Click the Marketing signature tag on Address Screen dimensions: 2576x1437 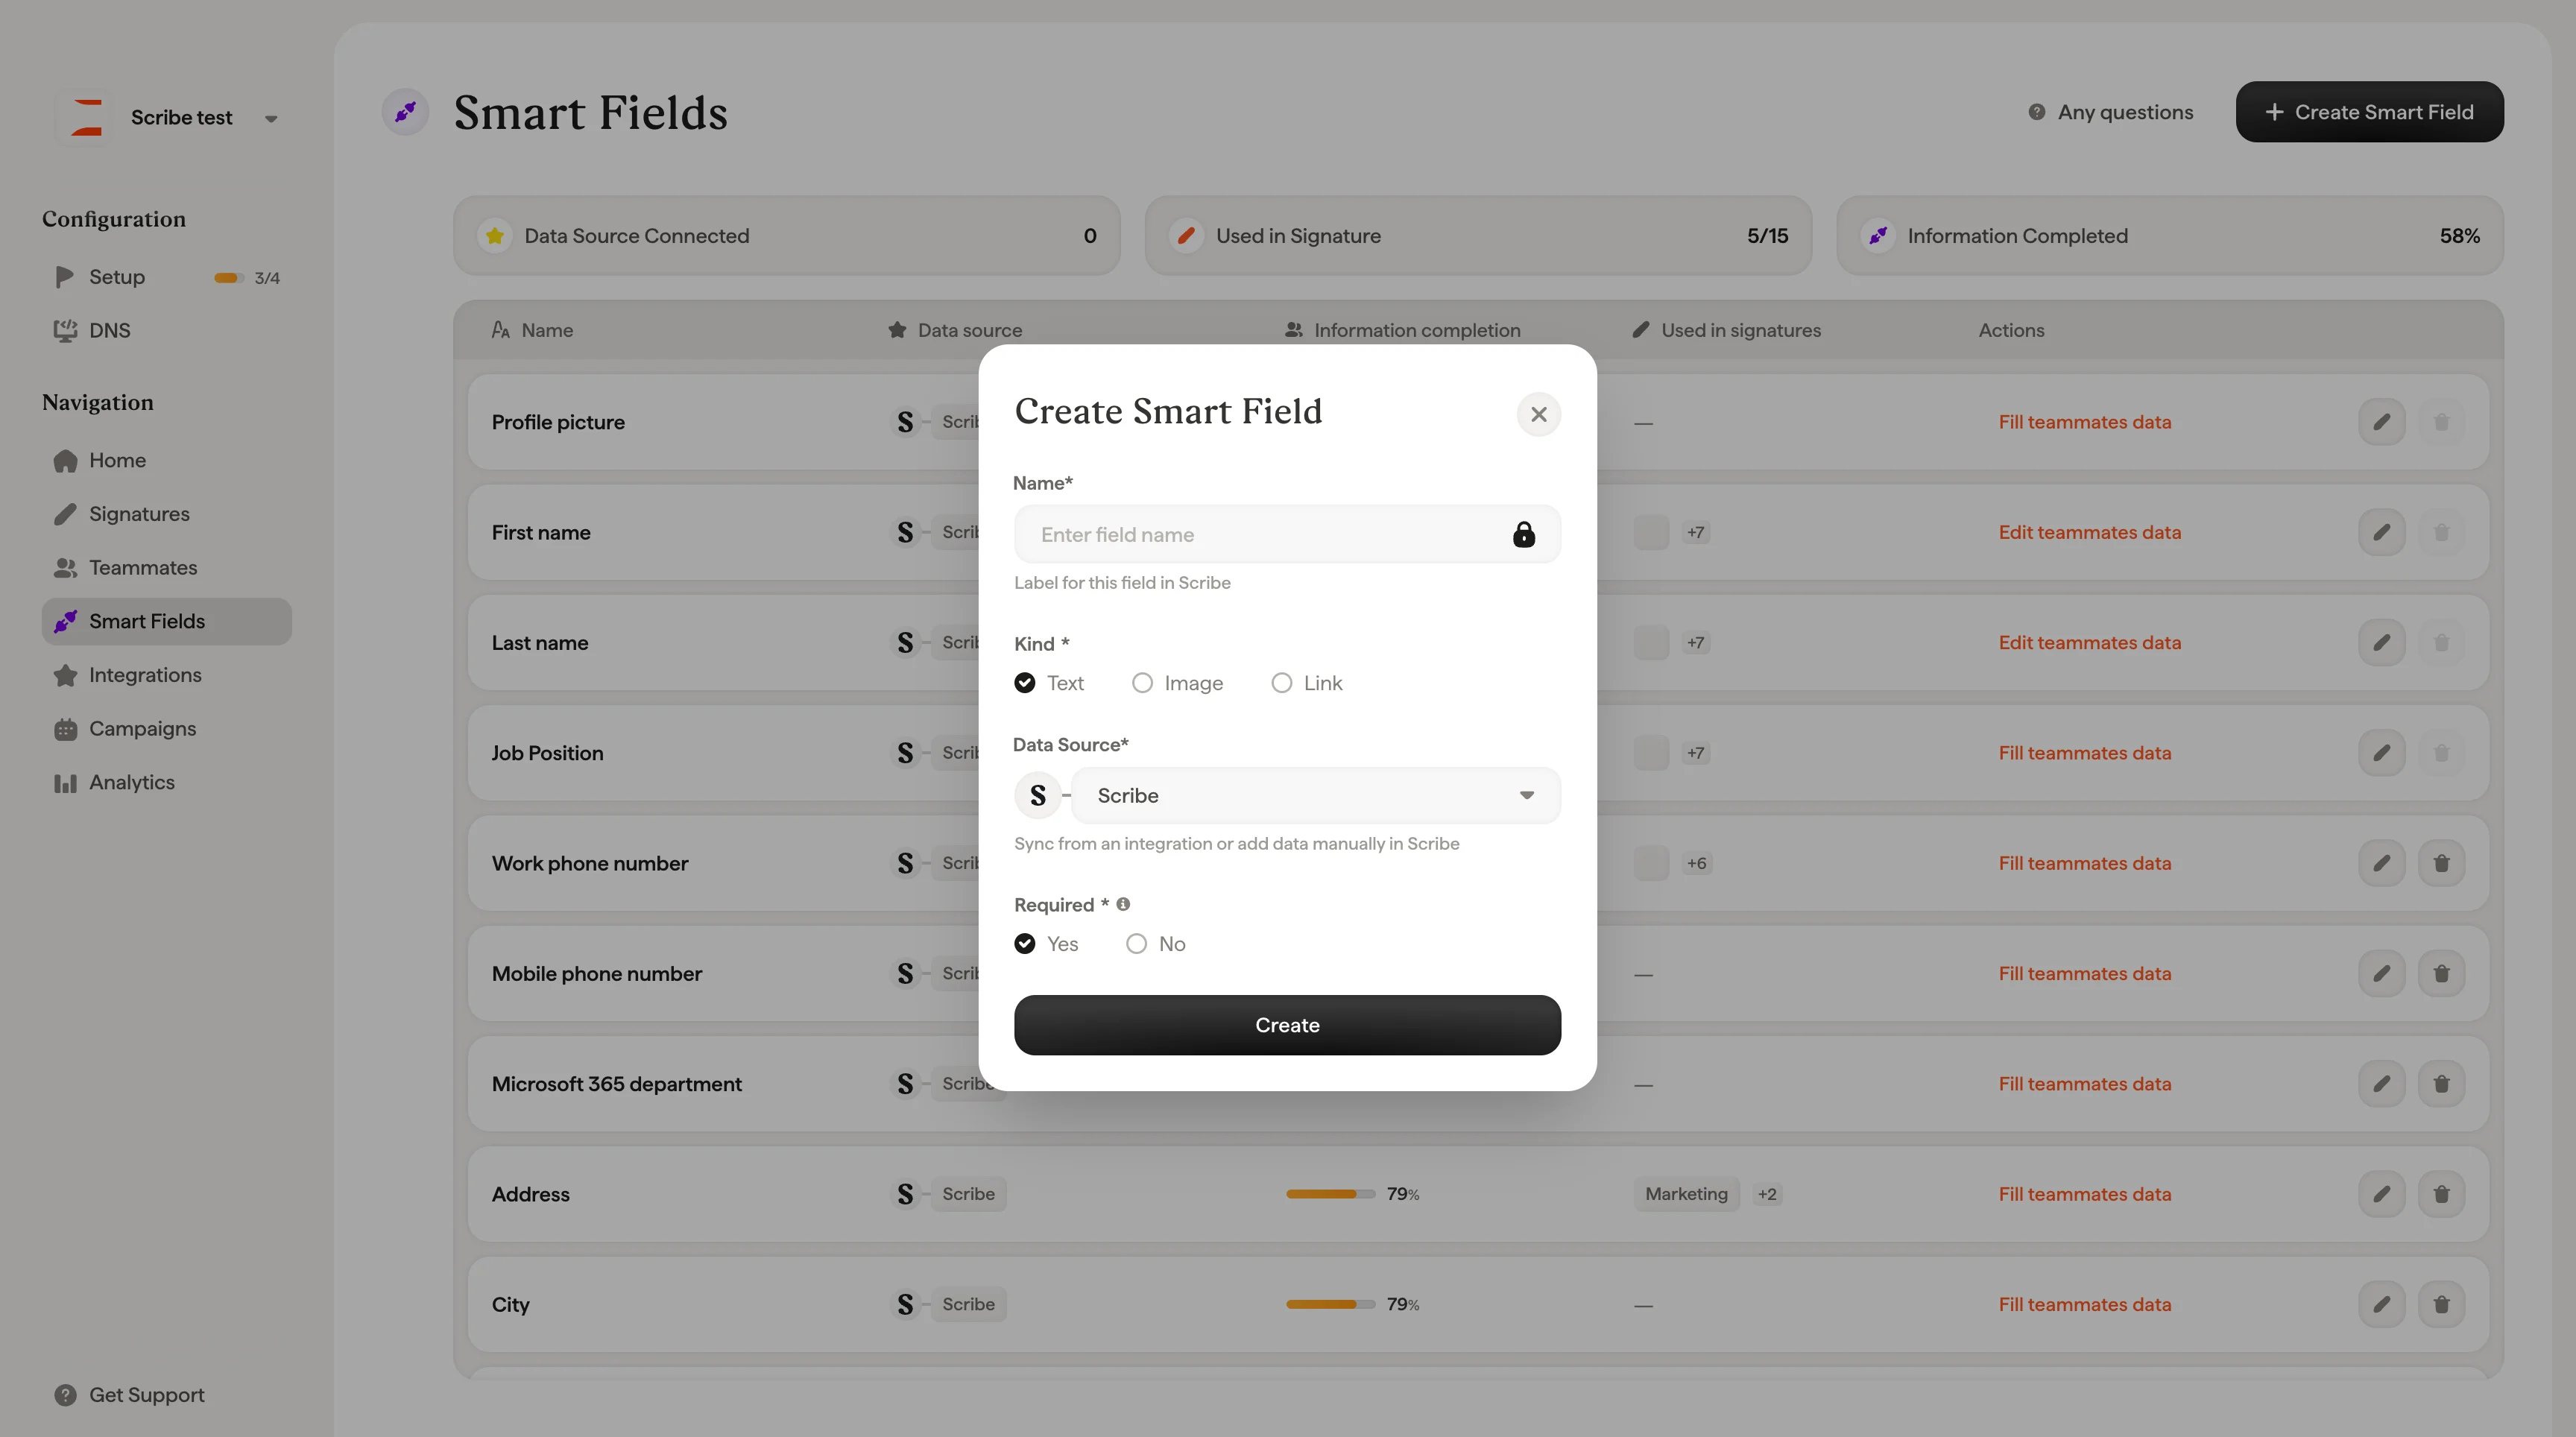click(x=1686, y=1194)
